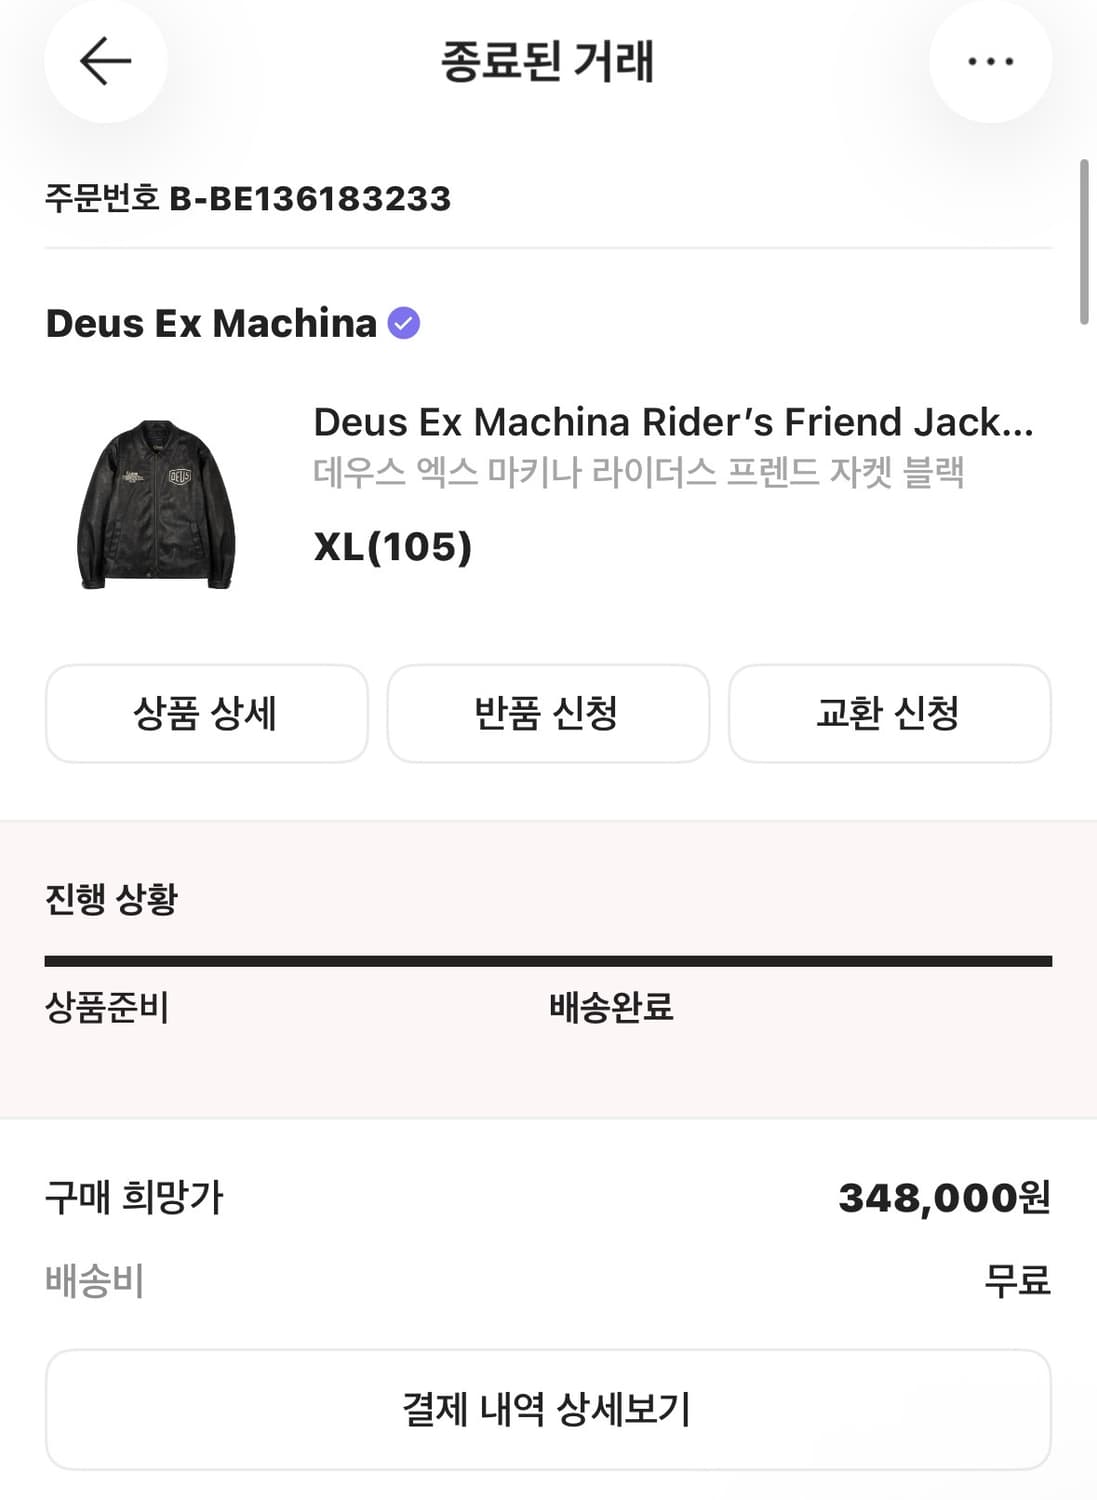
Task: Click the XL(105) size label
Action: [392, 546]
